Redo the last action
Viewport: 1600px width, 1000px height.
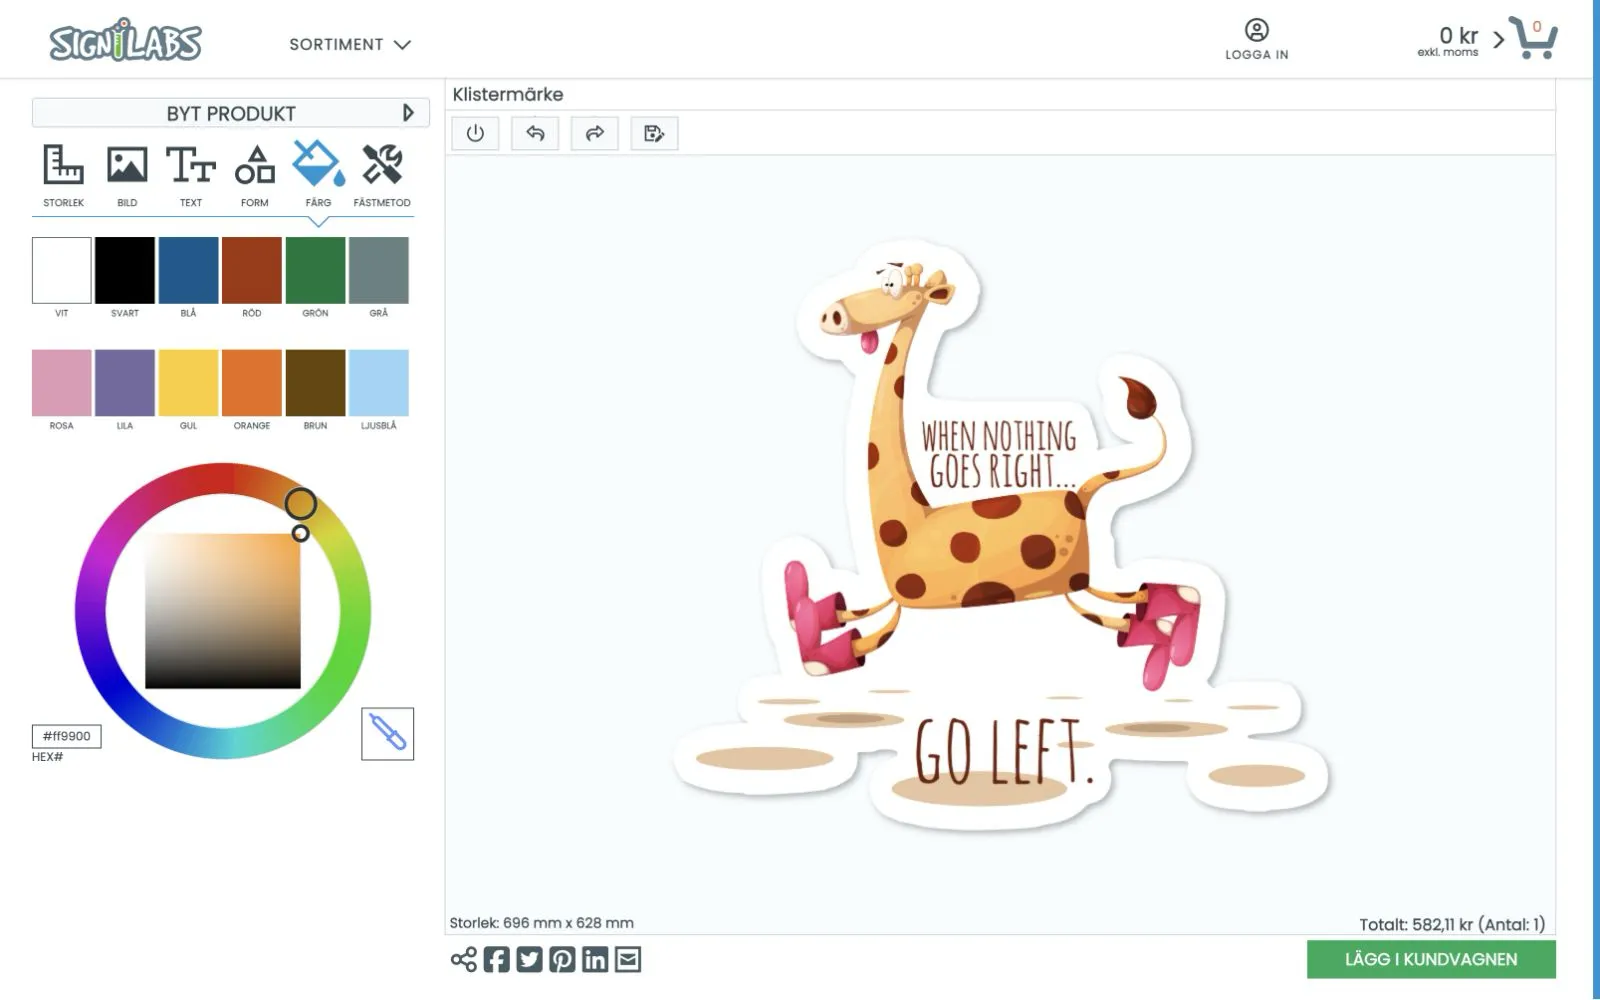(595, 133)
